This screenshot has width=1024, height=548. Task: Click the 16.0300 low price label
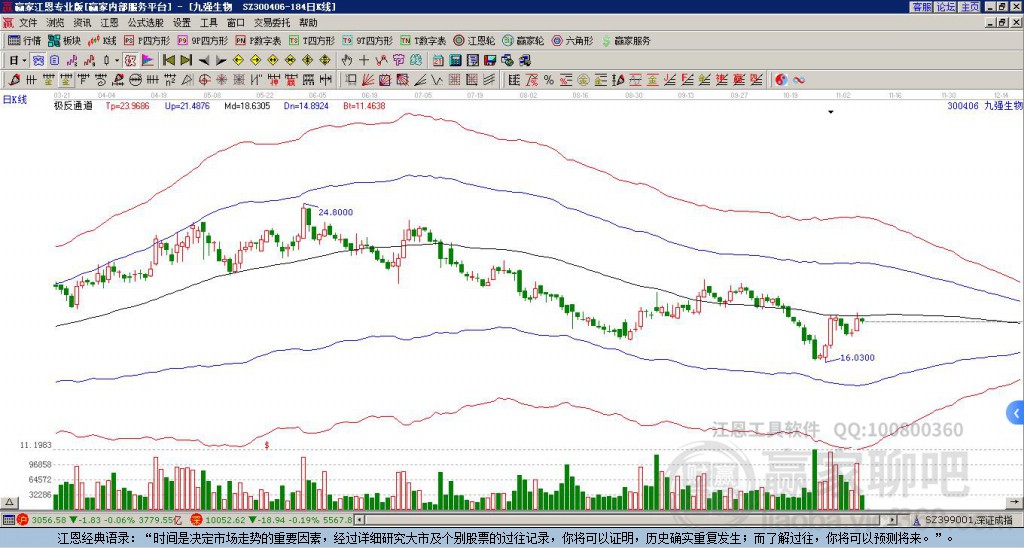(857, 358)
